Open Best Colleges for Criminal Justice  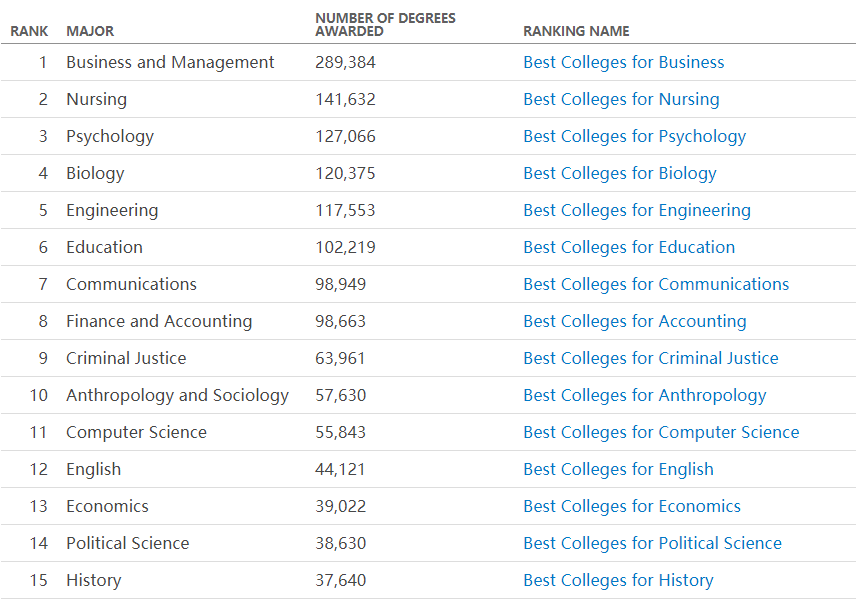point(650,358)
